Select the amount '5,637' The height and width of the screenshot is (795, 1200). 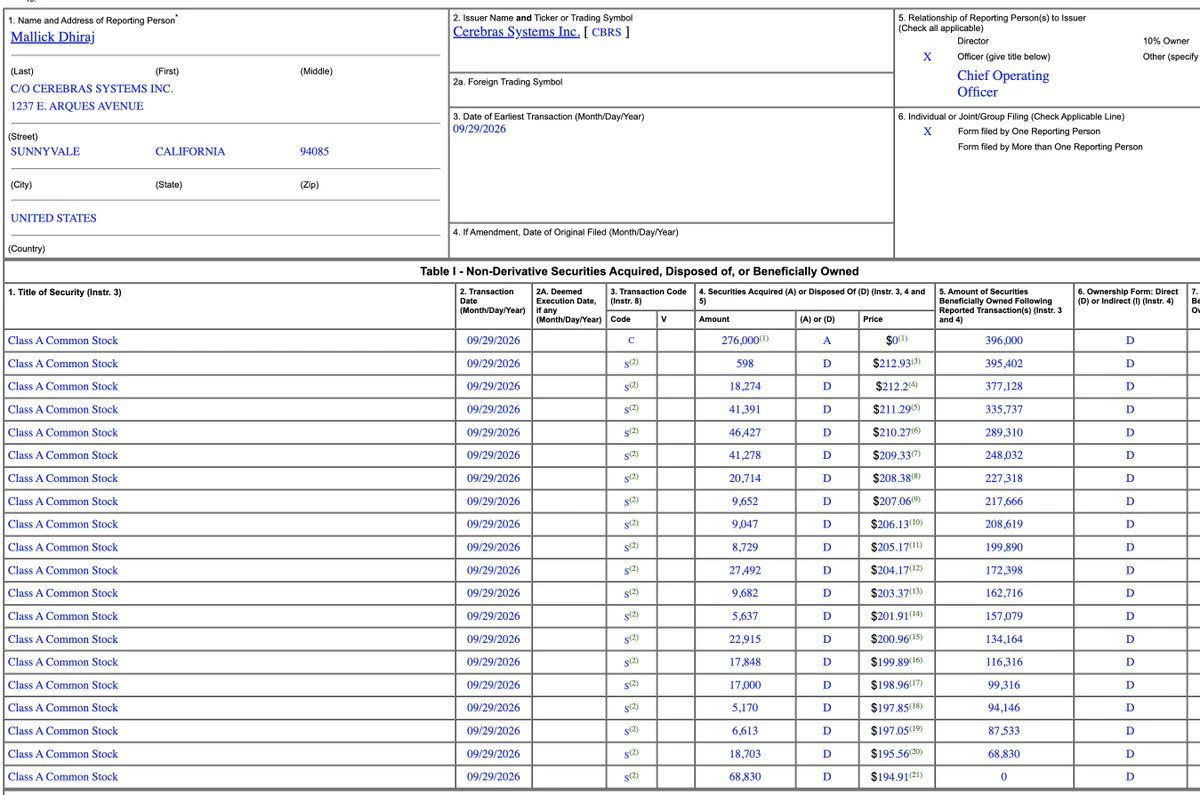click(743, 616)
